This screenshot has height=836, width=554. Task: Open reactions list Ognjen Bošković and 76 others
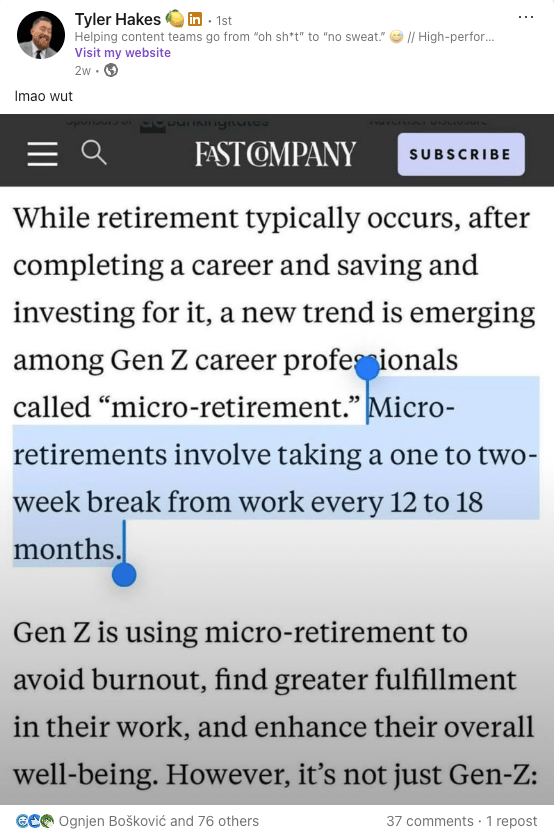158,821
